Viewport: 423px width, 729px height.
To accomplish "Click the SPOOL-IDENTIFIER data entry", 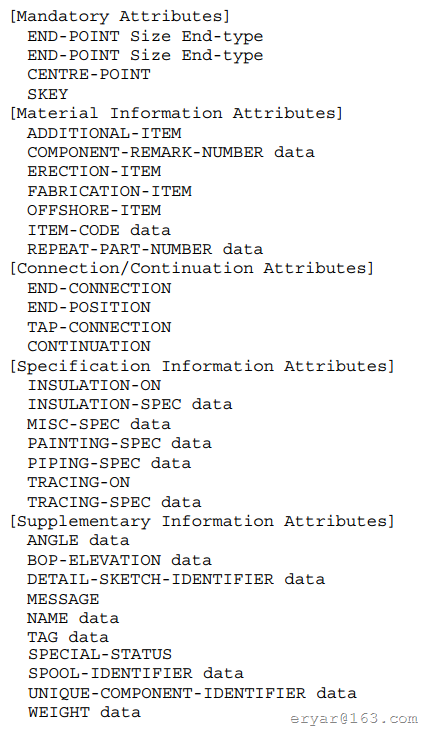I will pos(135,673).
